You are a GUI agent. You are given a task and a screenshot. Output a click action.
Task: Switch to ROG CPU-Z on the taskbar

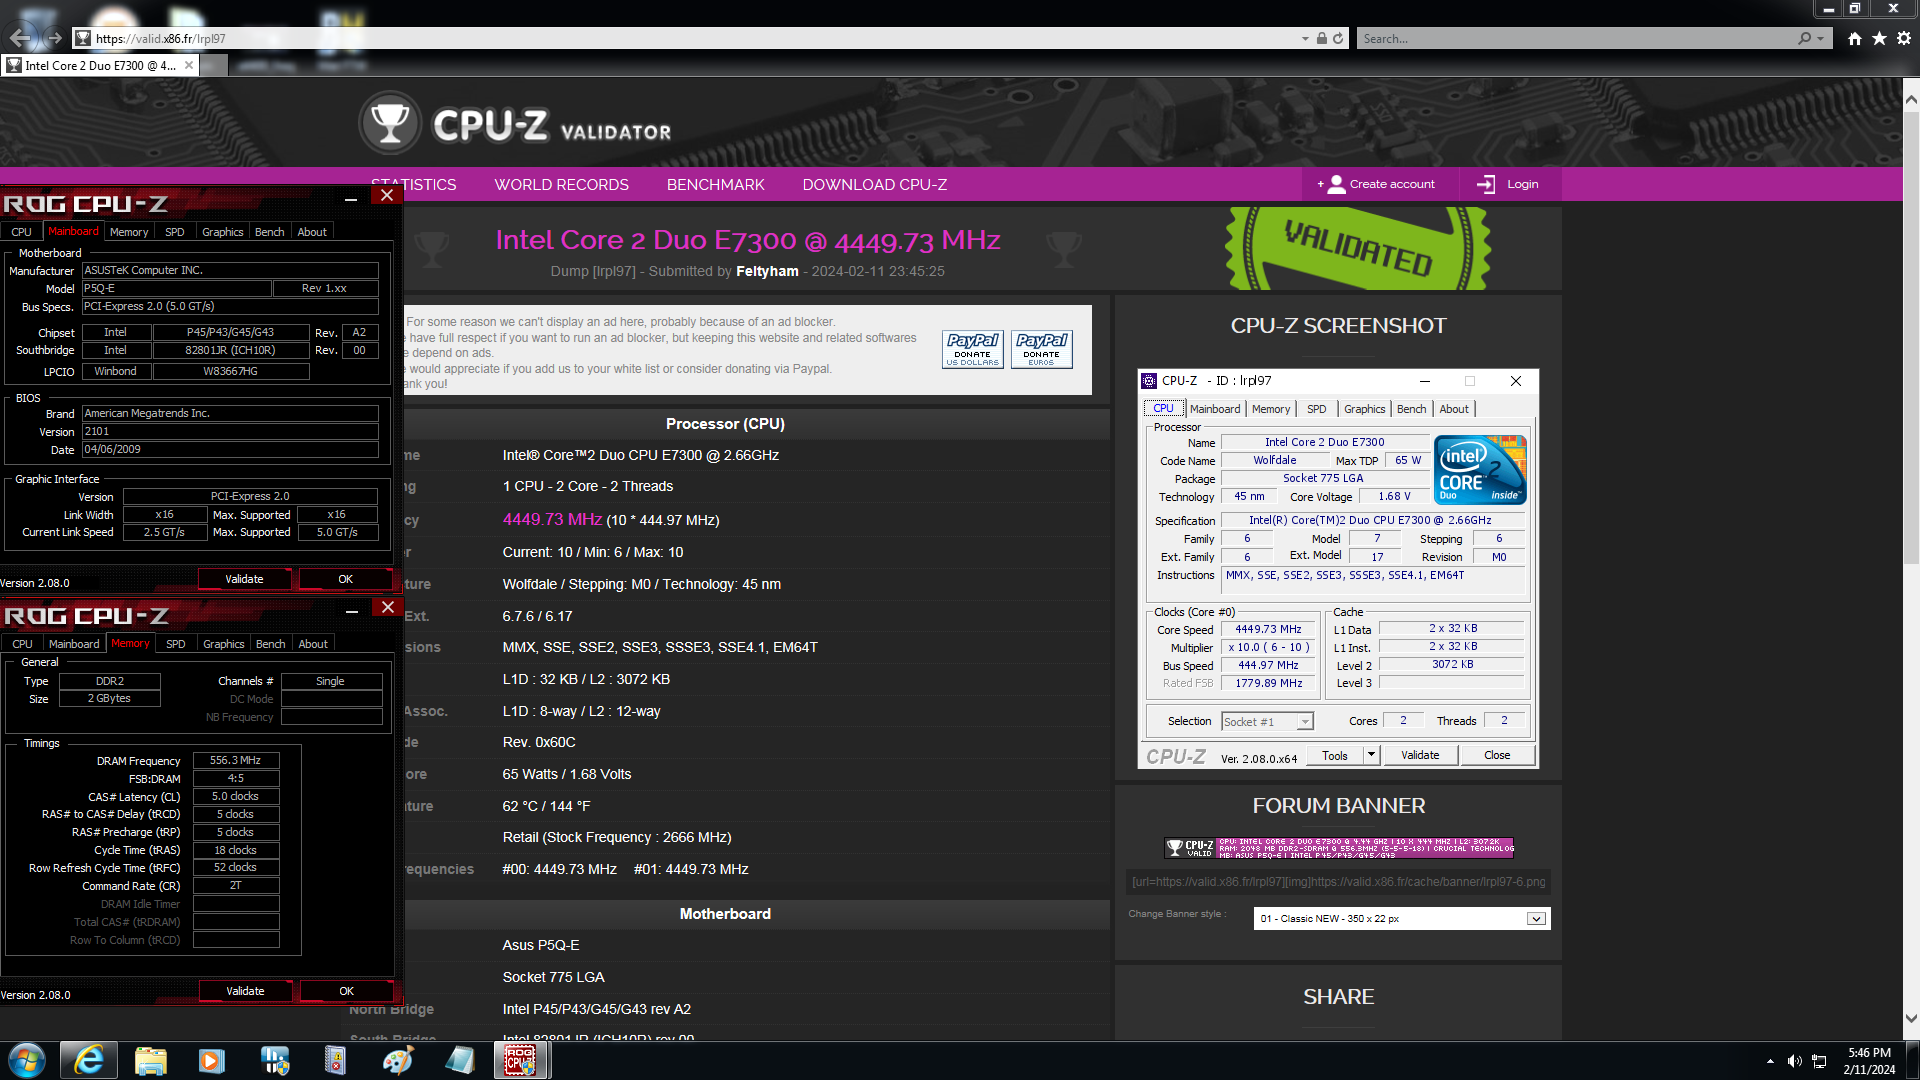click(x=521, y=1060)
